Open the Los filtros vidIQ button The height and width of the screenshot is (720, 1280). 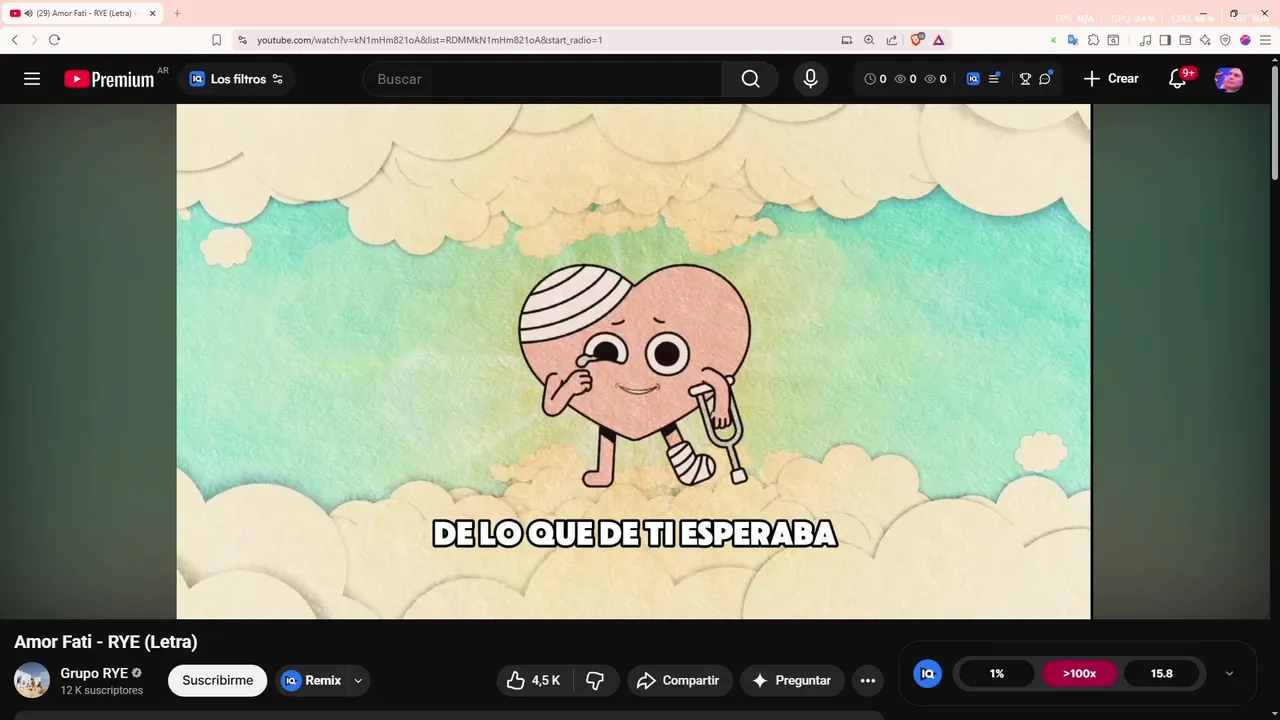click(237, 79)
